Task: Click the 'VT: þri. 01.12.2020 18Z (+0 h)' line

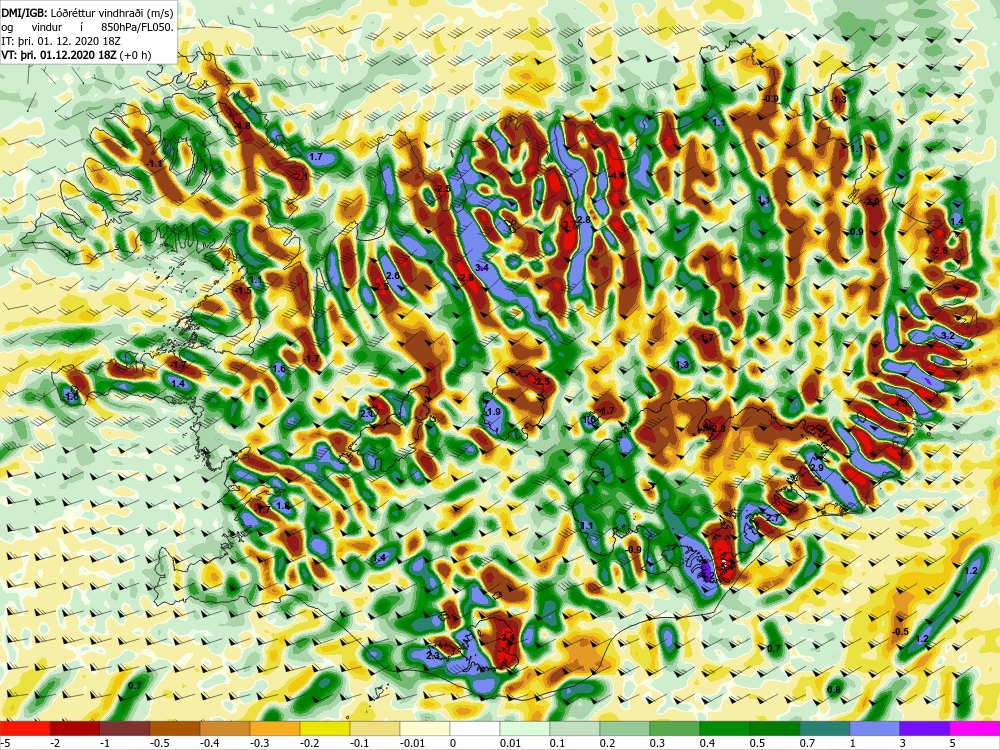Action: (x=77, y=55)
